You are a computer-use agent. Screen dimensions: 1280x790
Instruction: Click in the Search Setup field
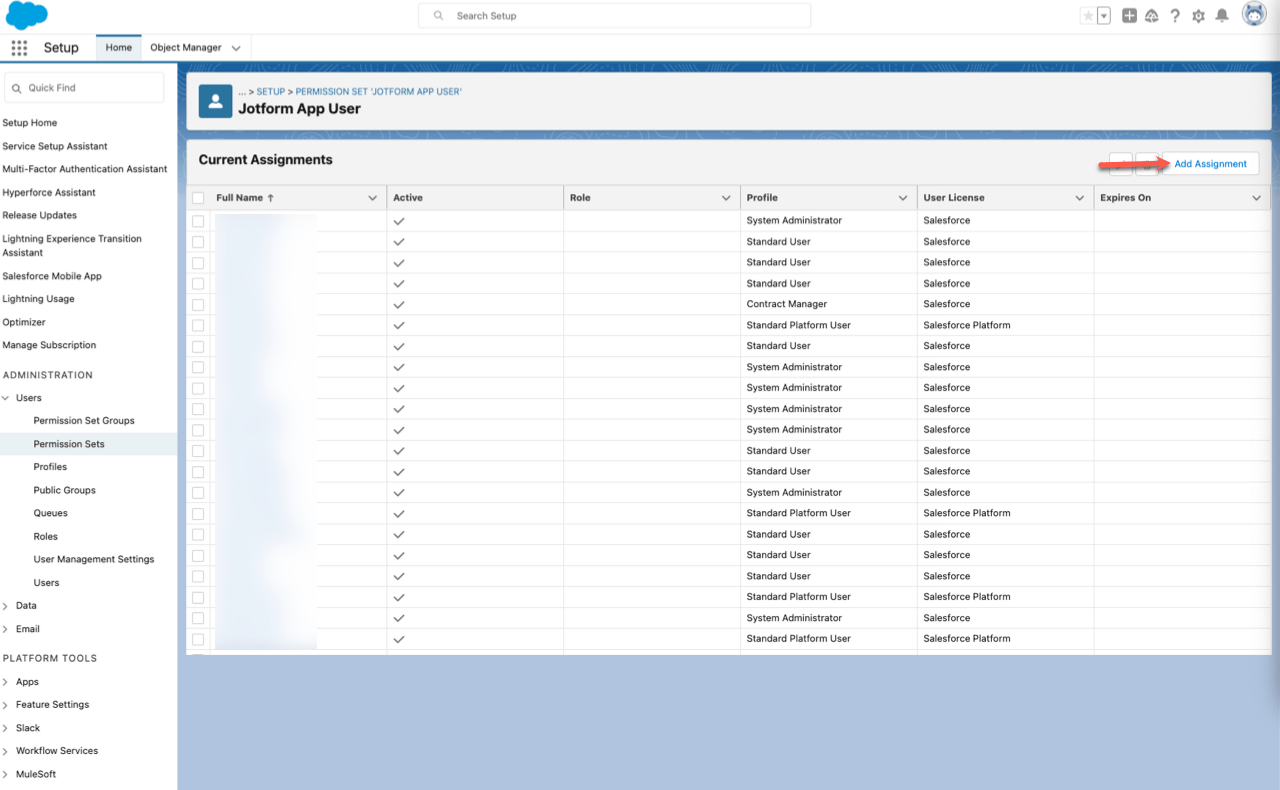(614, 16)
